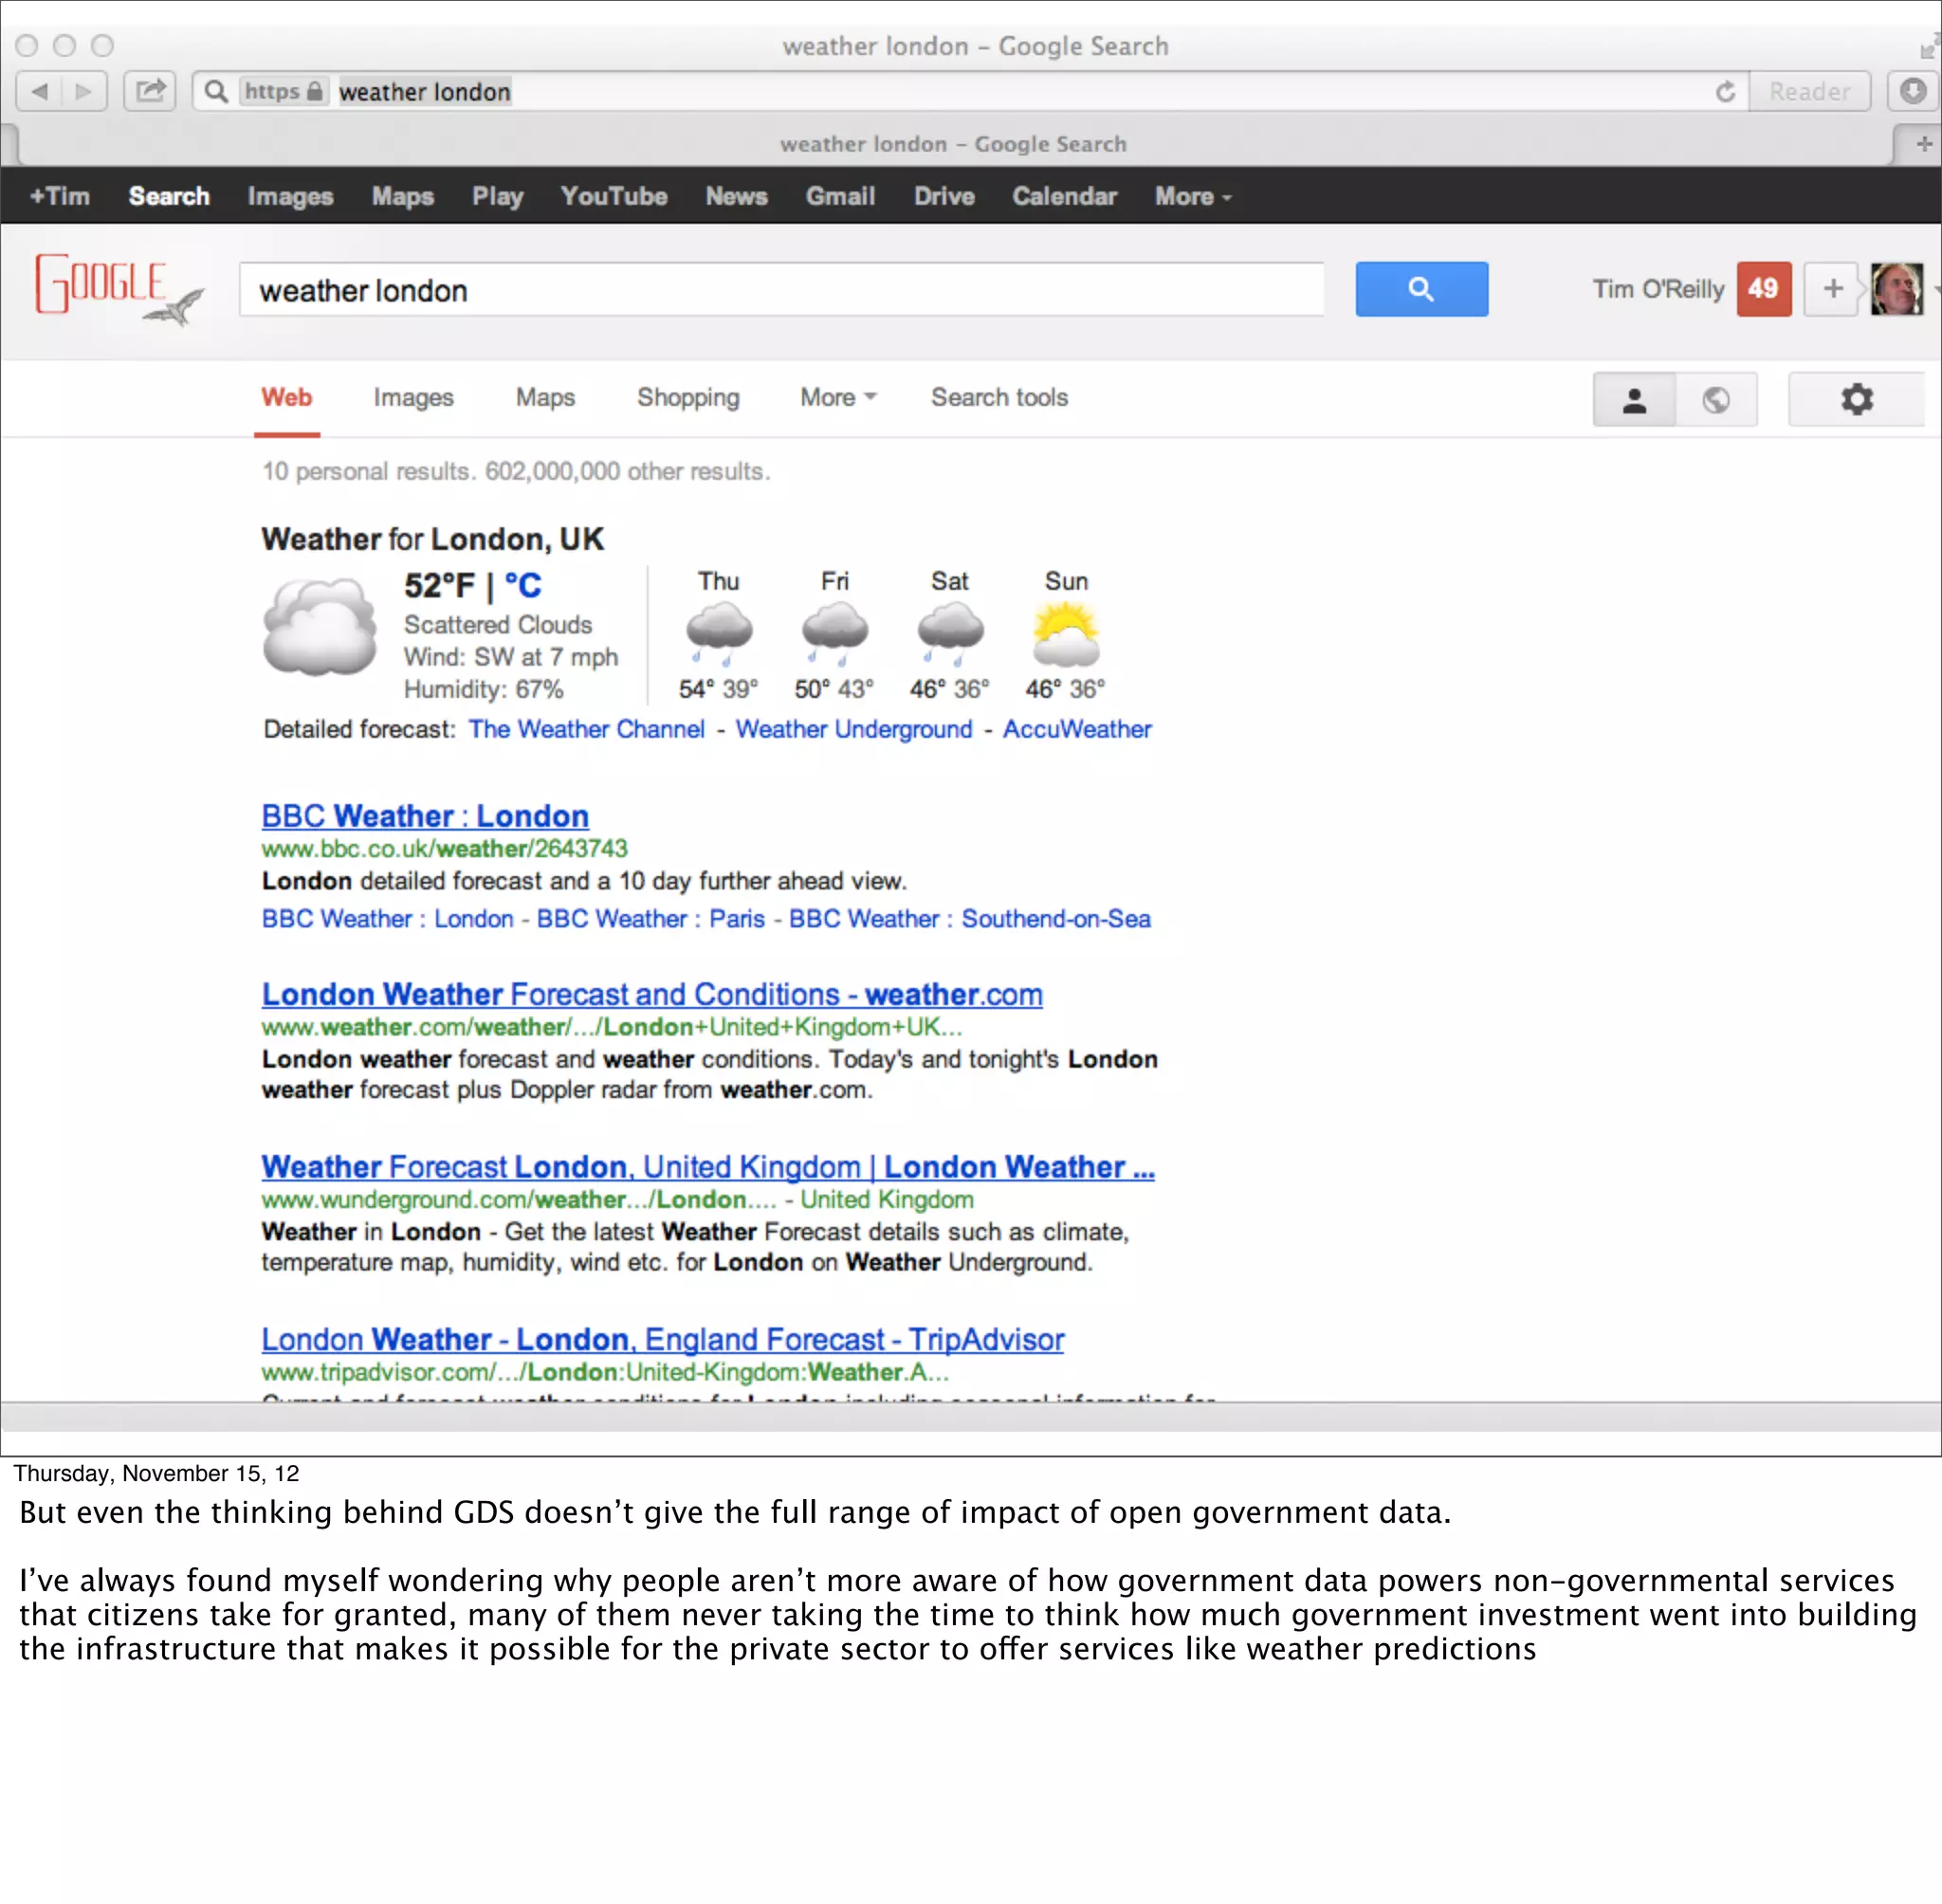Open YouTube in the black navigation bar

(x=614, y=196)
